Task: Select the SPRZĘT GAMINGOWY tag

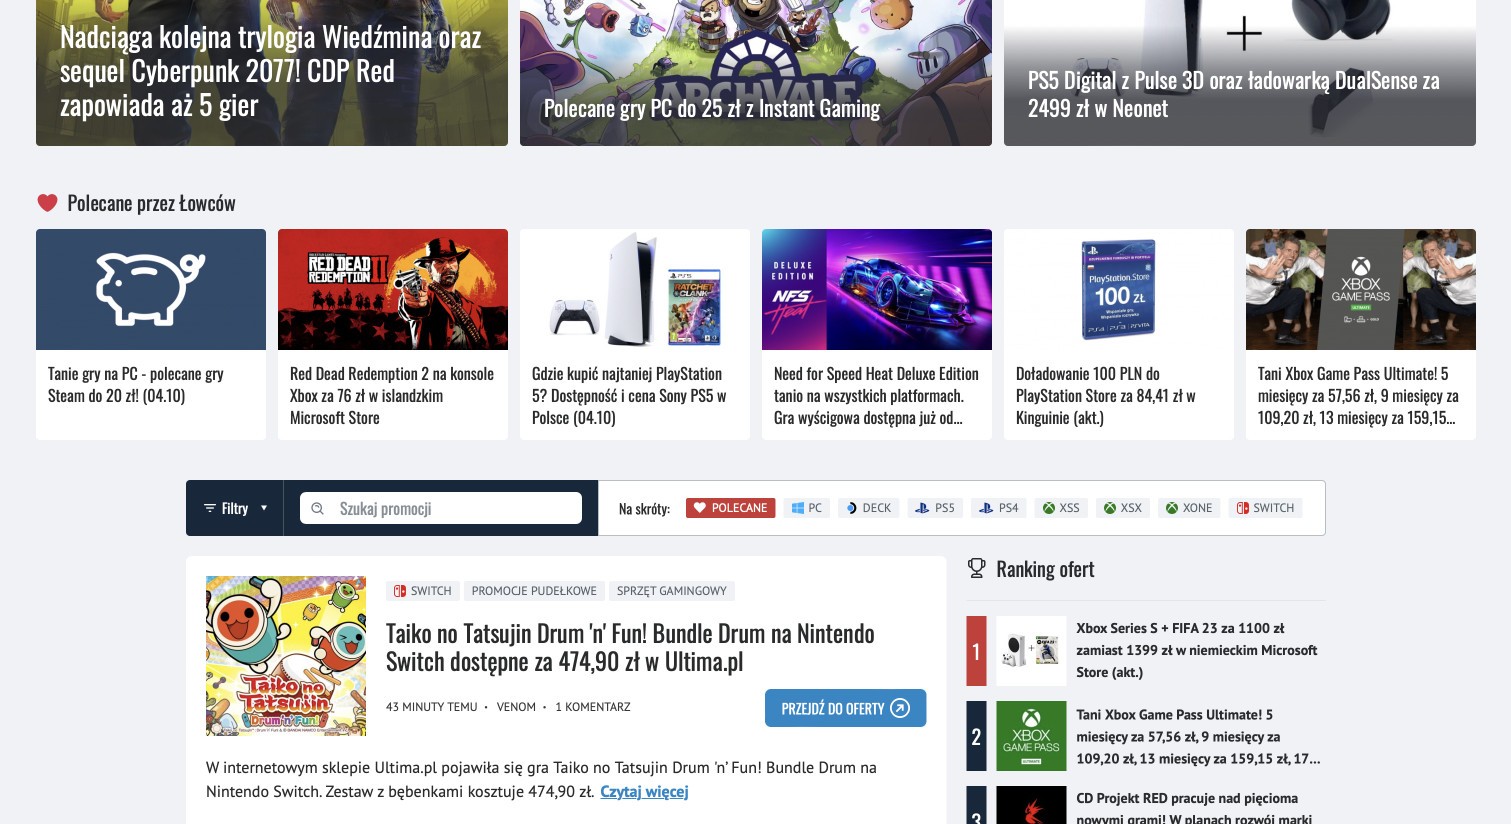Action: (x=672, y=591)
